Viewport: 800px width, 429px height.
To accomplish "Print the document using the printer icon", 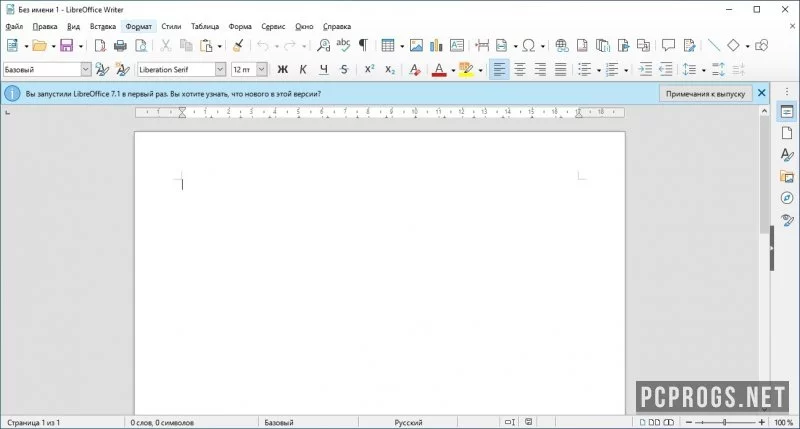I will (120, 45).
